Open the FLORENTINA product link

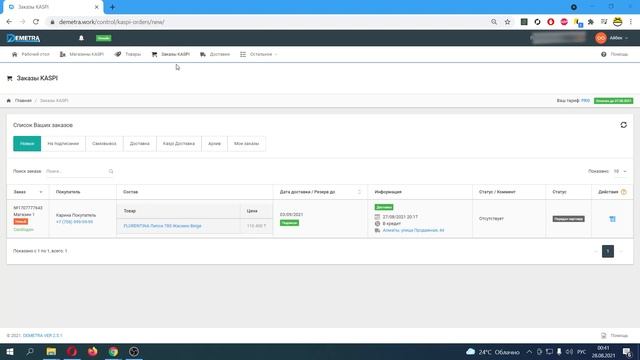click(x=162, y=226)
